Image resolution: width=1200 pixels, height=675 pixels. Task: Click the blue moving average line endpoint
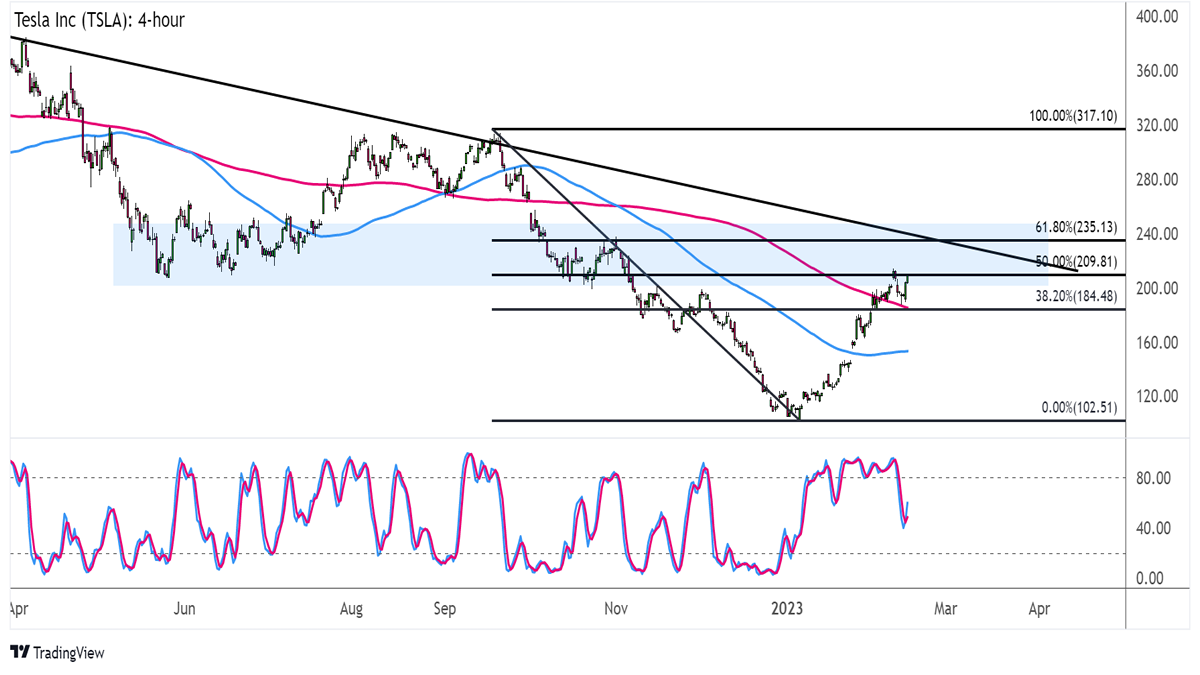pos(906,351)
